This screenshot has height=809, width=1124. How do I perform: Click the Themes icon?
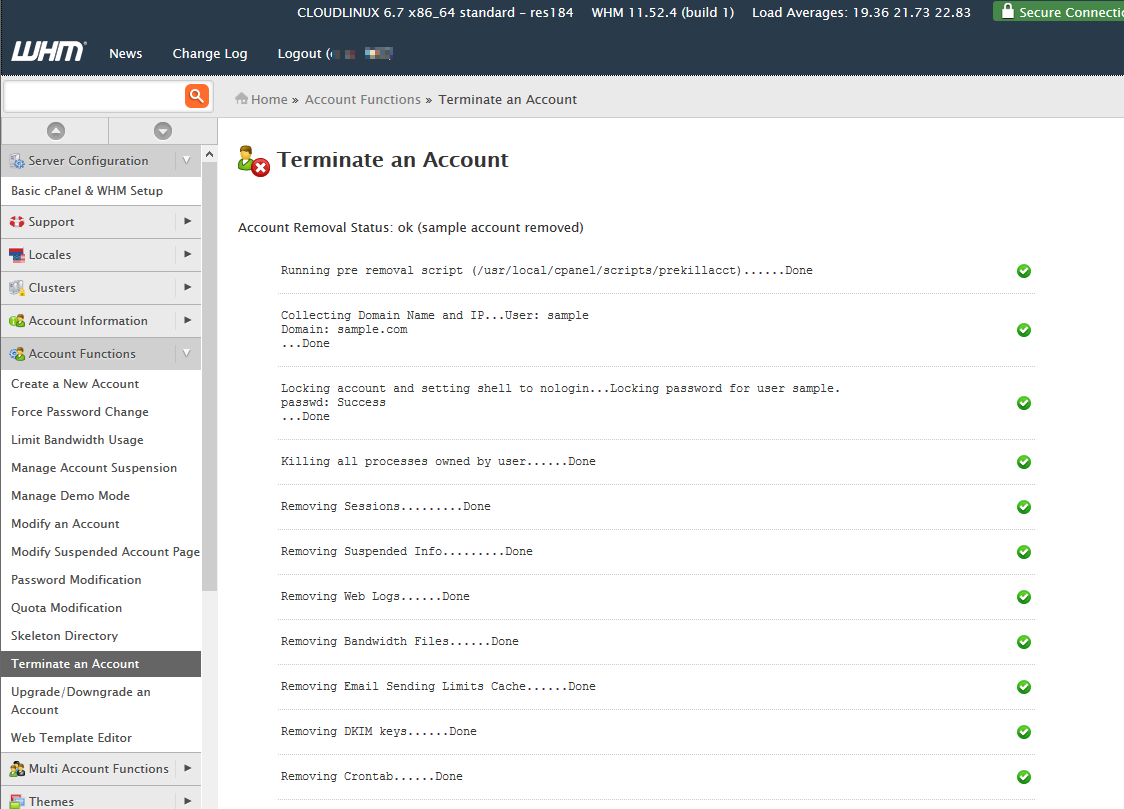(17, 802)
